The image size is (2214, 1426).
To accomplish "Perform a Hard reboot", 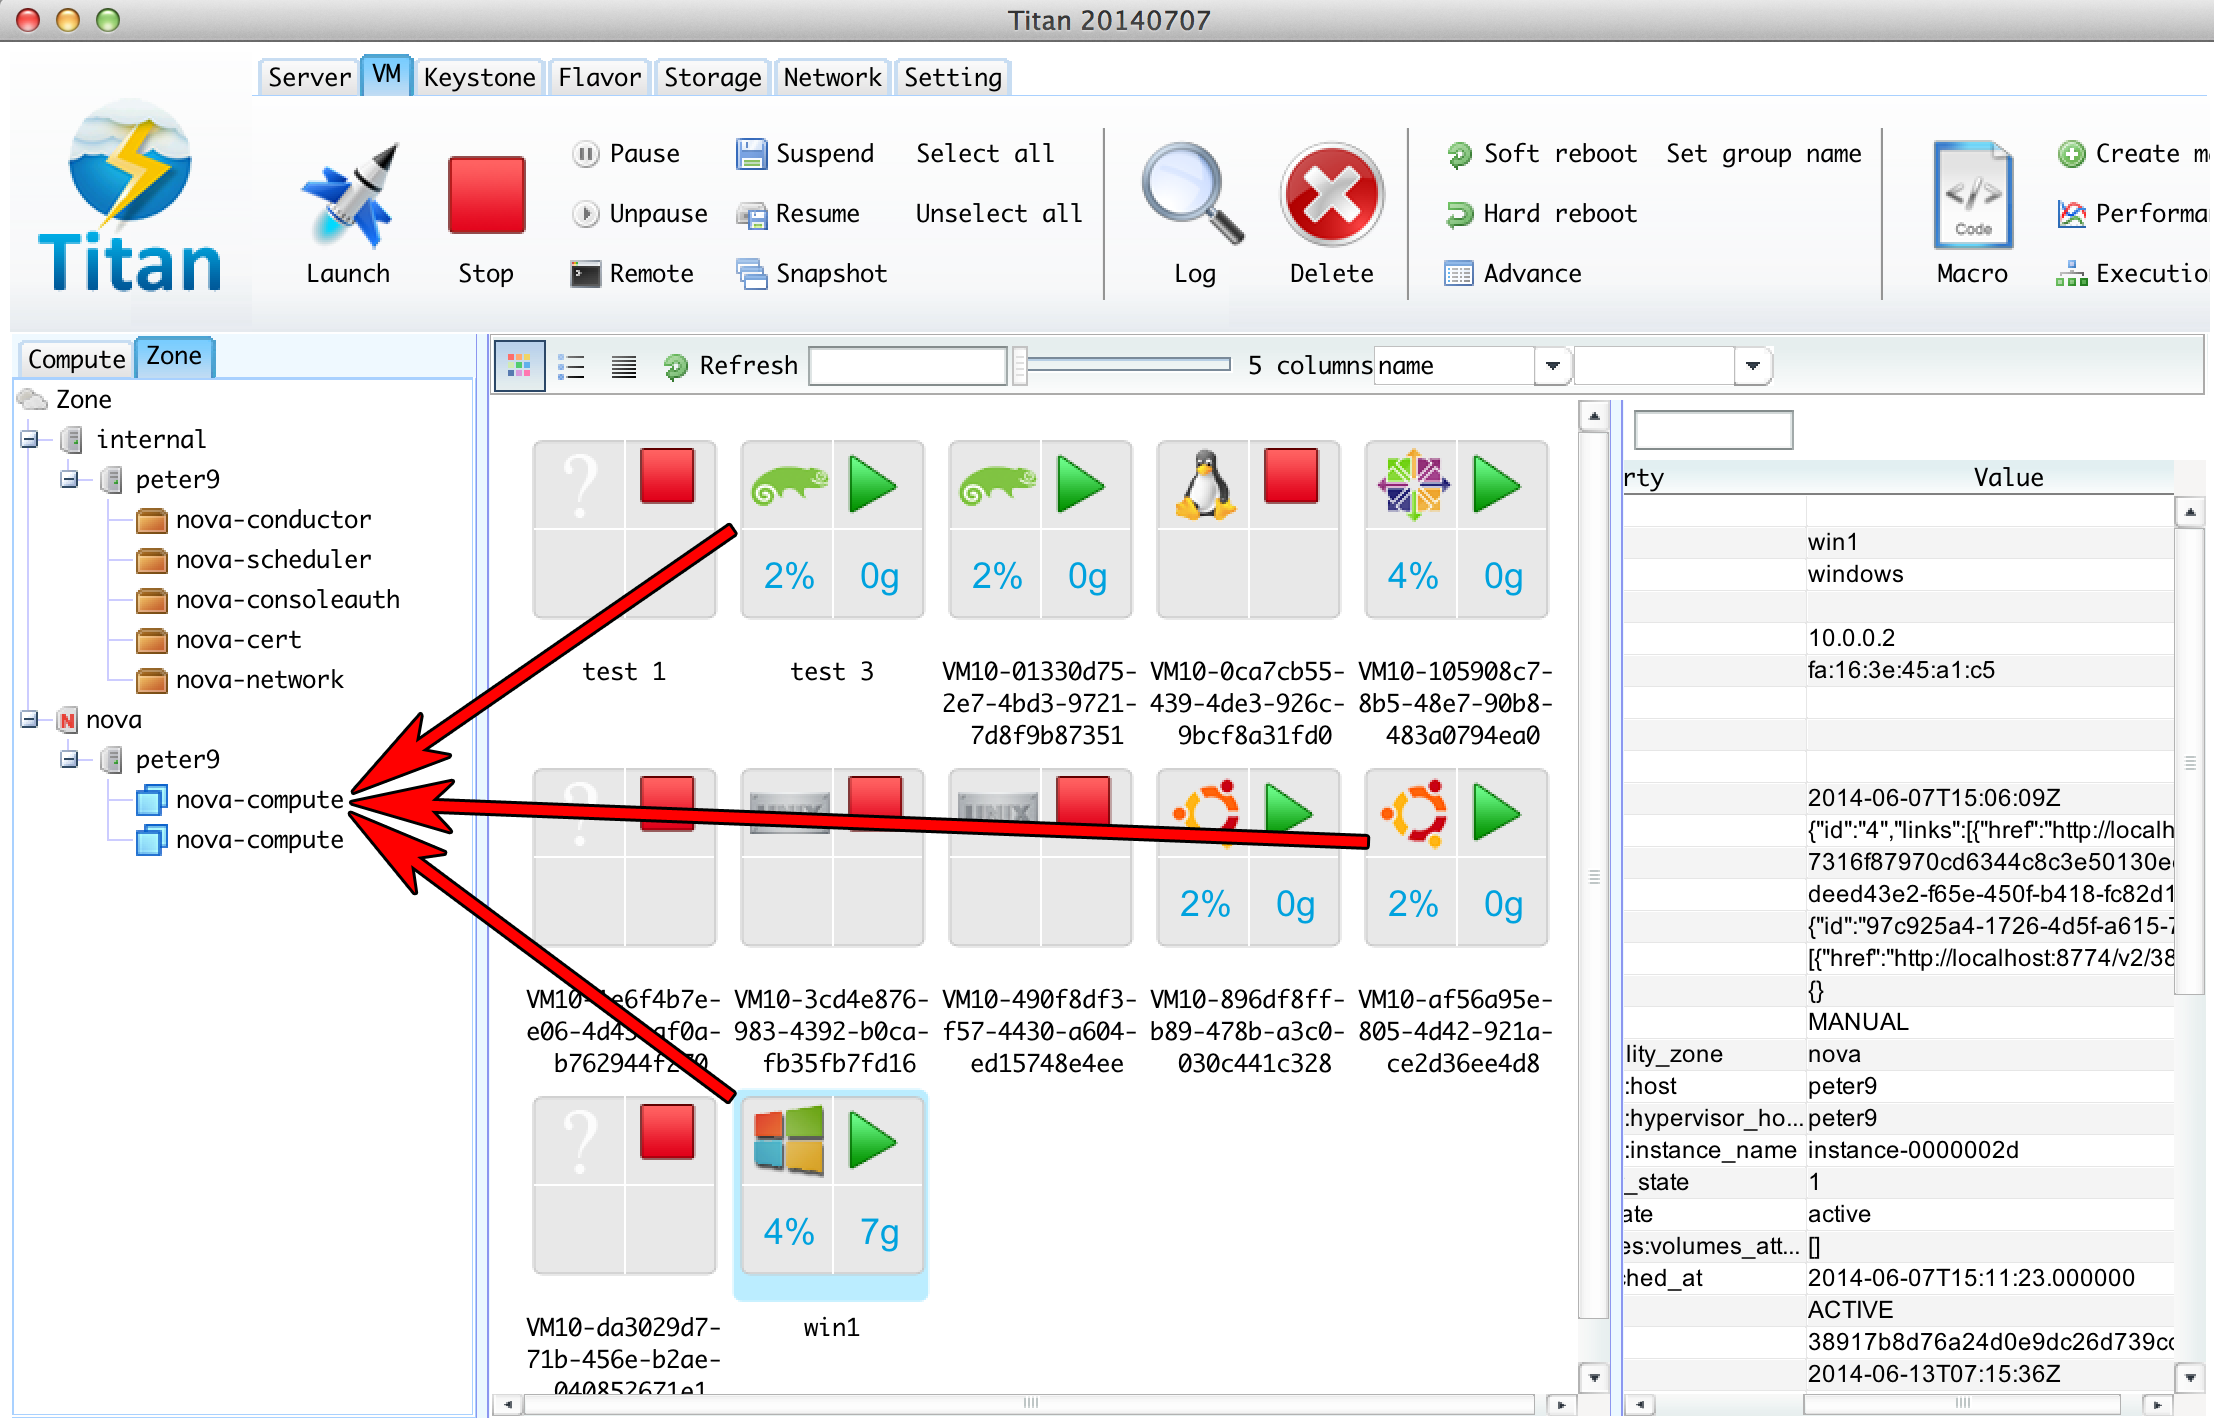I will [1542, 214].
